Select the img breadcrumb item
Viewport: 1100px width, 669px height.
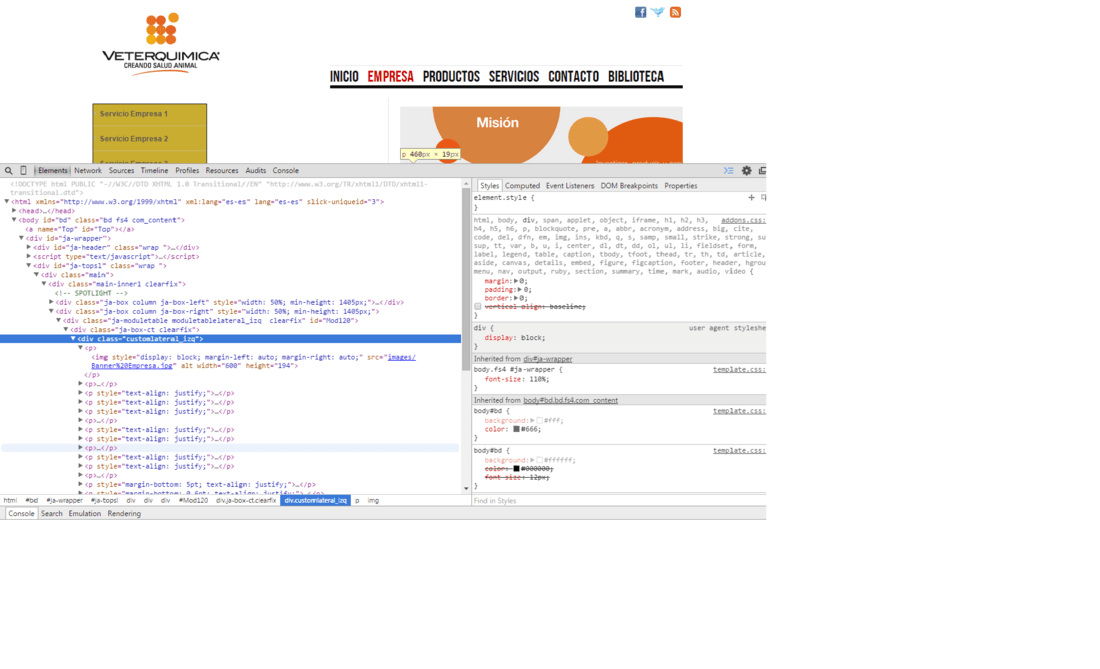click(x=373, y=501)
